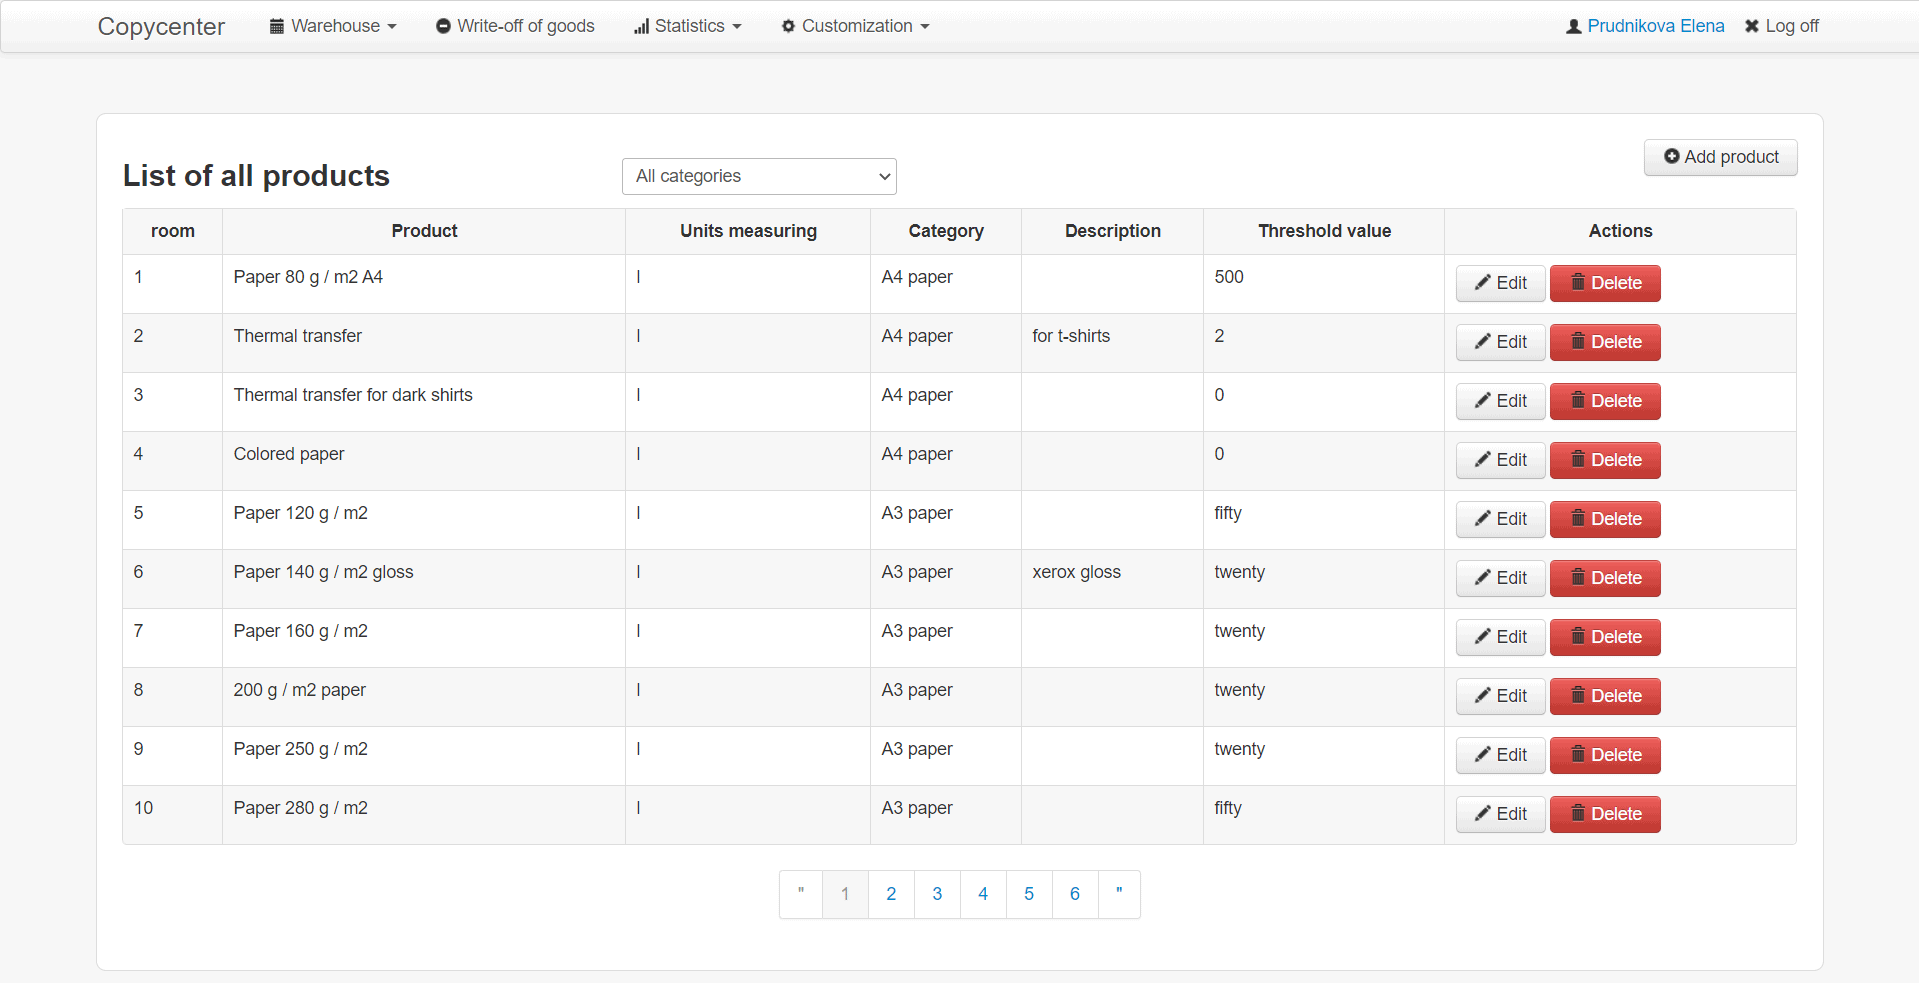The height and width of the screenshot is (983, 1919).
Task: Click trash icon for Thermal transfer for dark shirts
Action: (1578, 400)
